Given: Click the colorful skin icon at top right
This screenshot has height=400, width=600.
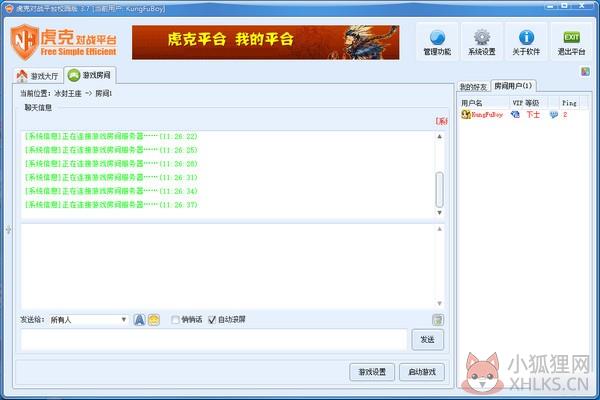Looking at the screenshot, I should point(585,72).
